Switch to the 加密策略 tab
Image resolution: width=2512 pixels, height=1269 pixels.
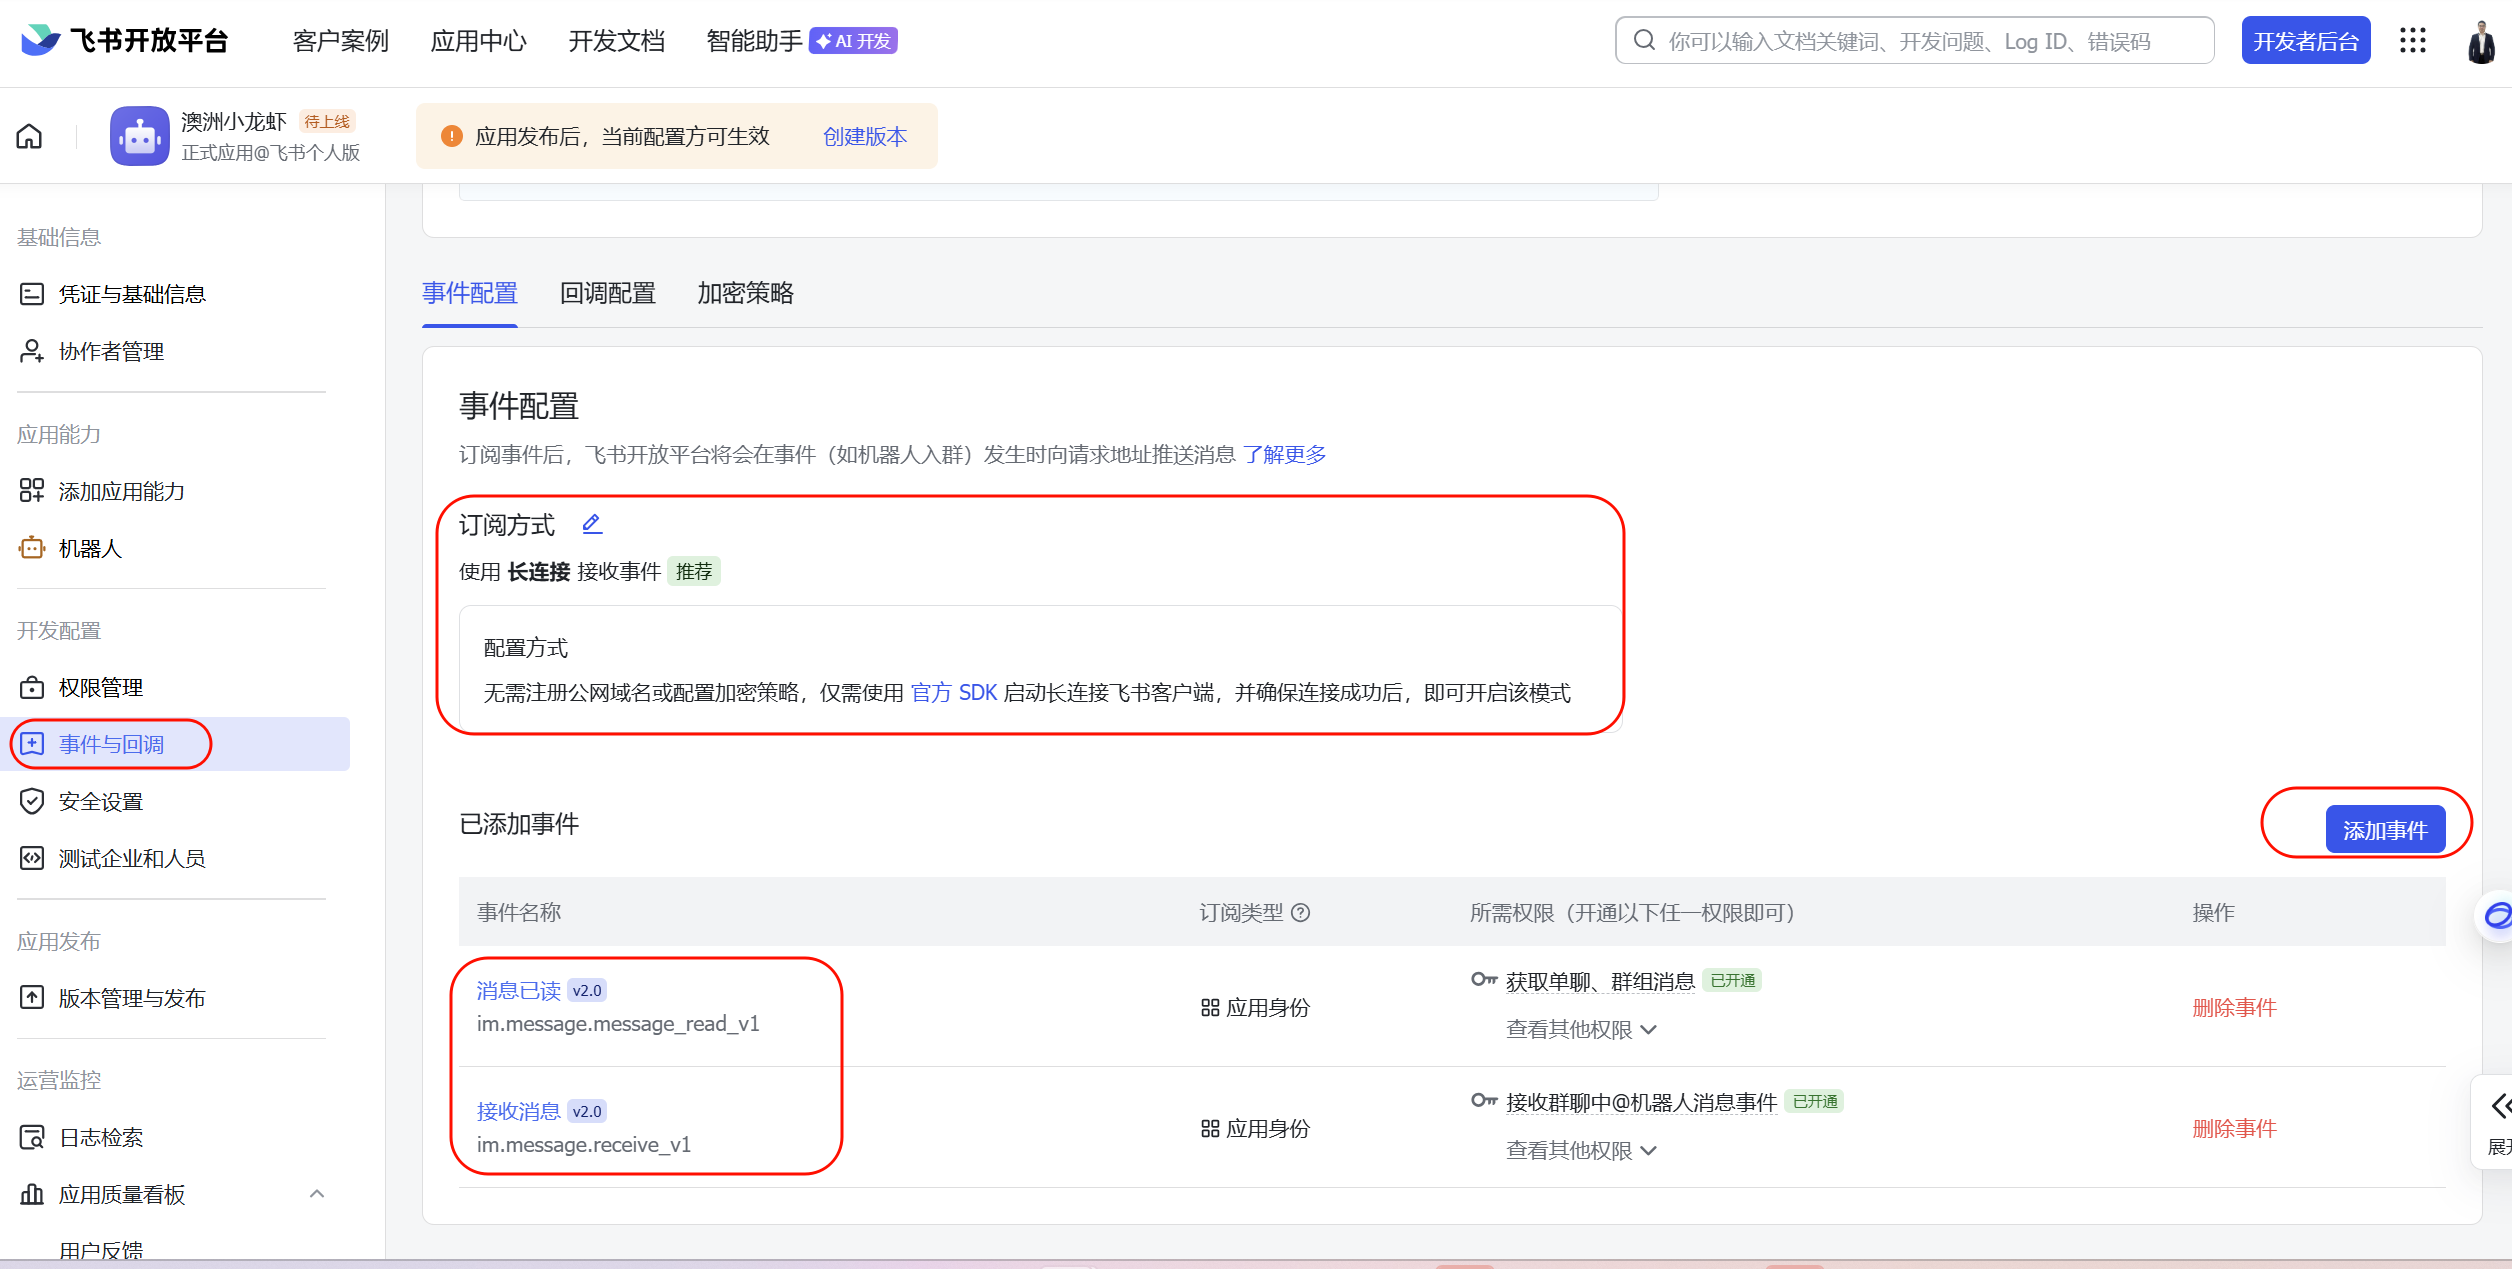[x=745, y=293]
